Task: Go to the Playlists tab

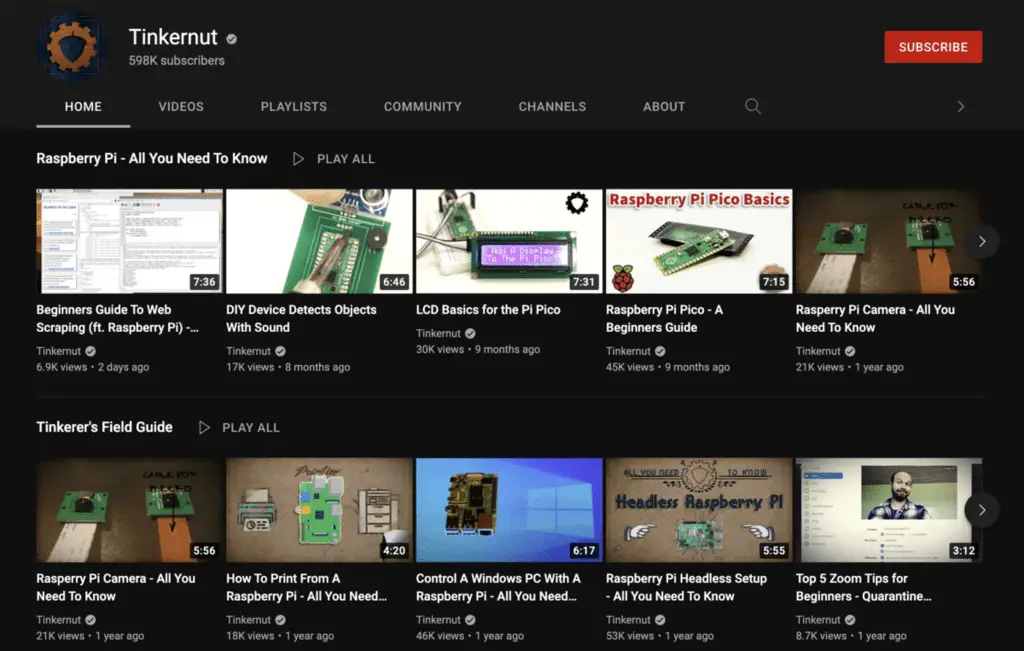Action: [x=294, y=106]
